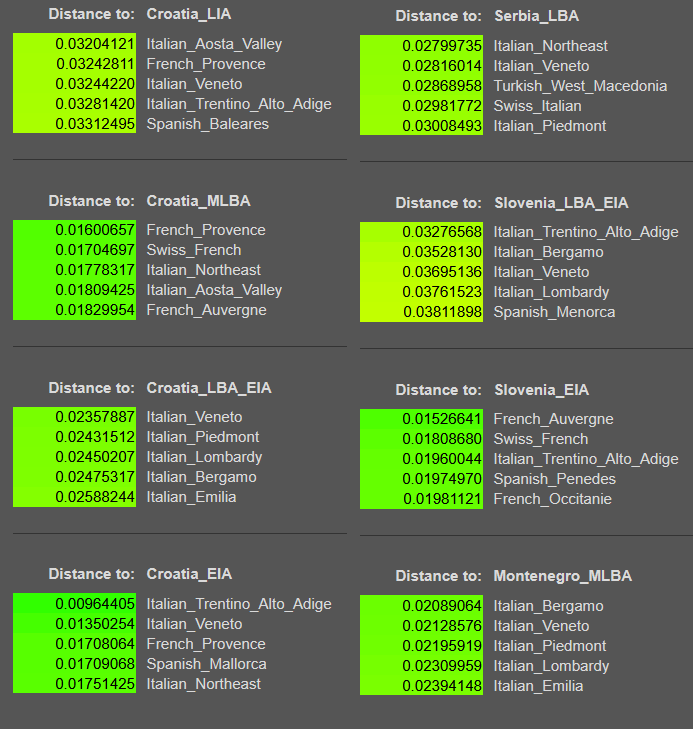Select Italian_Bergamo under Slovenia_LBA_EIA
The height and width of the screenshot is (729, 693).
tap(548, 252)
